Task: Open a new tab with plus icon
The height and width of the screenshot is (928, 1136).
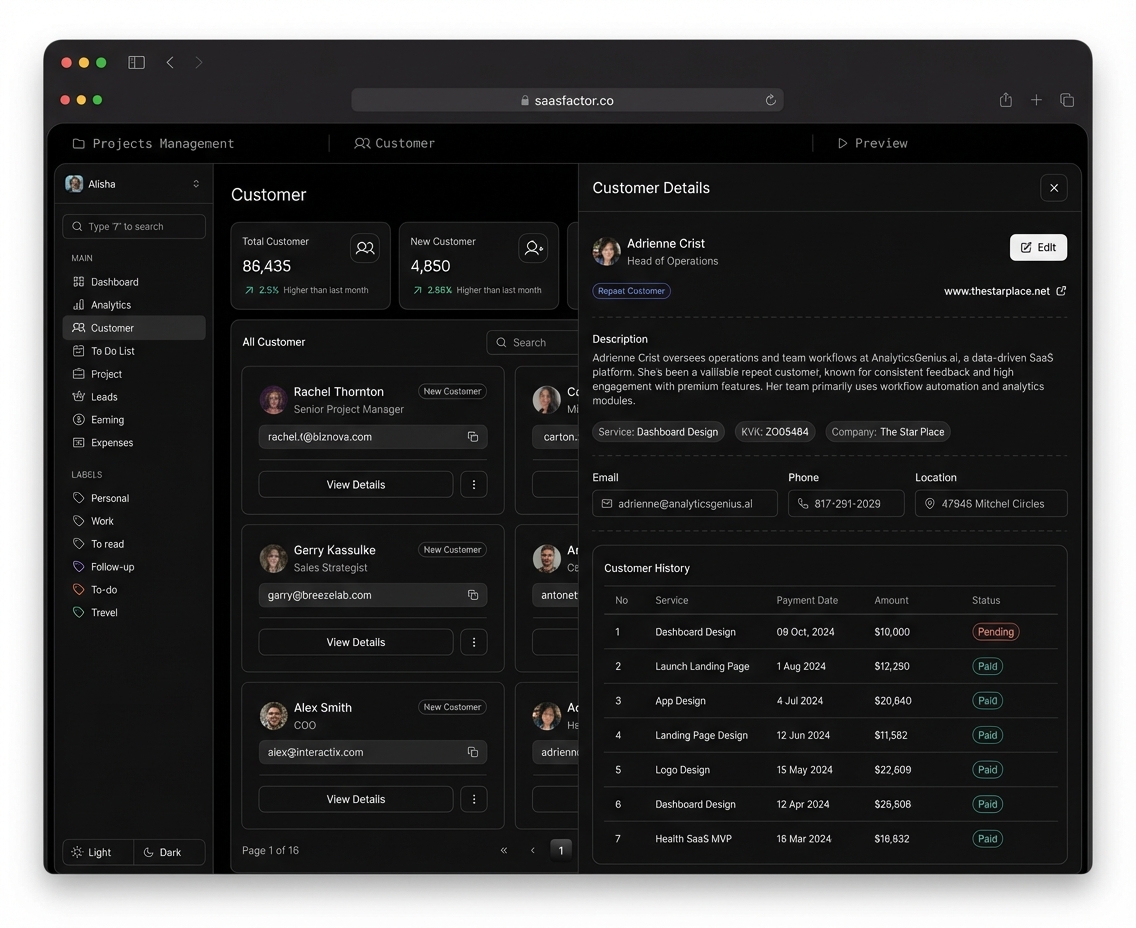Action: point(1036,100)
